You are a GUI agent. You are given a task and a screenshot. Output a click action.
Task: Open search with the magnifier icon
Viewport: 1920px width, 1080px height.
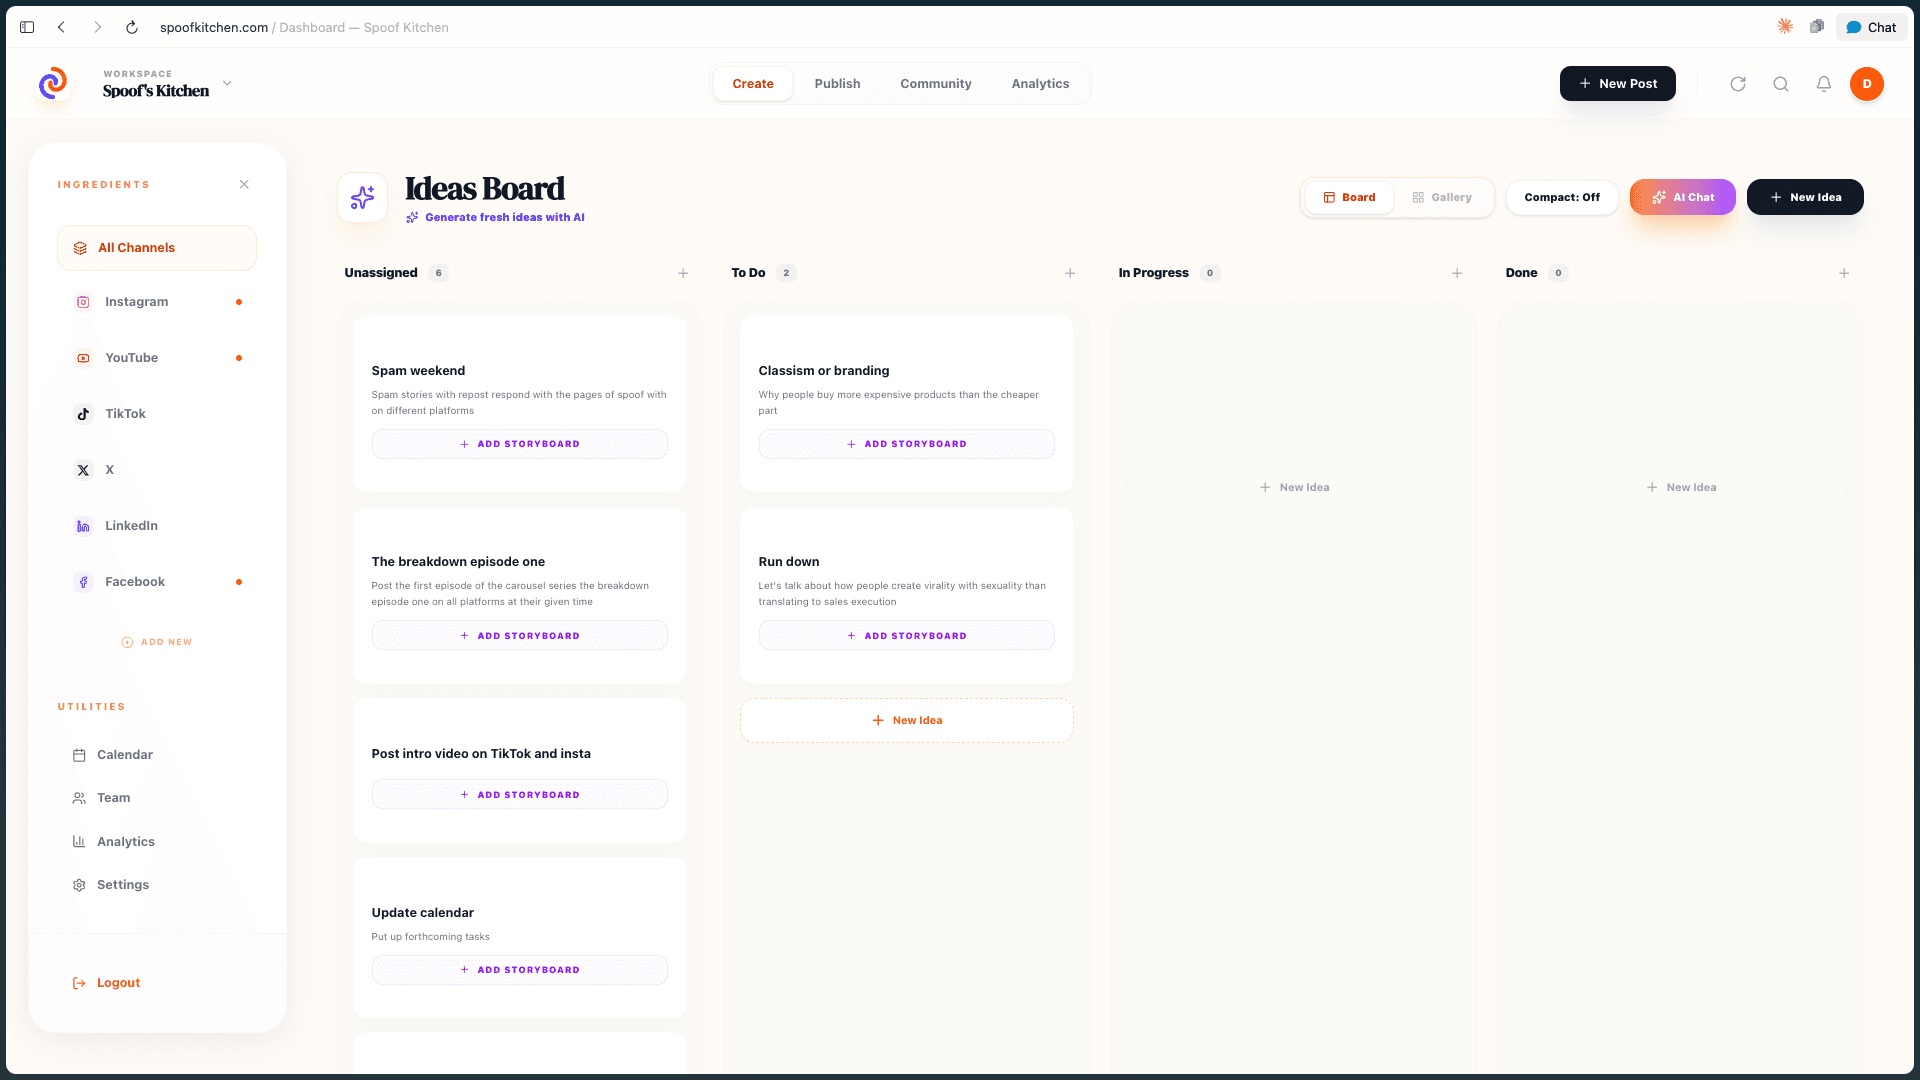1781,84
